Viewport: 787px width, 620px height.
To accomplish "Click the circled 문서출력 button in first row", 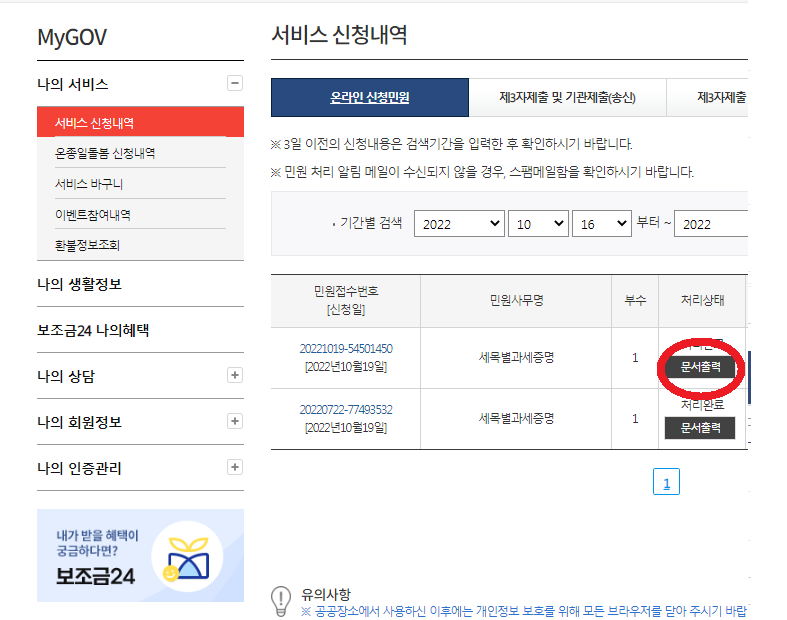I will [x=700, y=367].
